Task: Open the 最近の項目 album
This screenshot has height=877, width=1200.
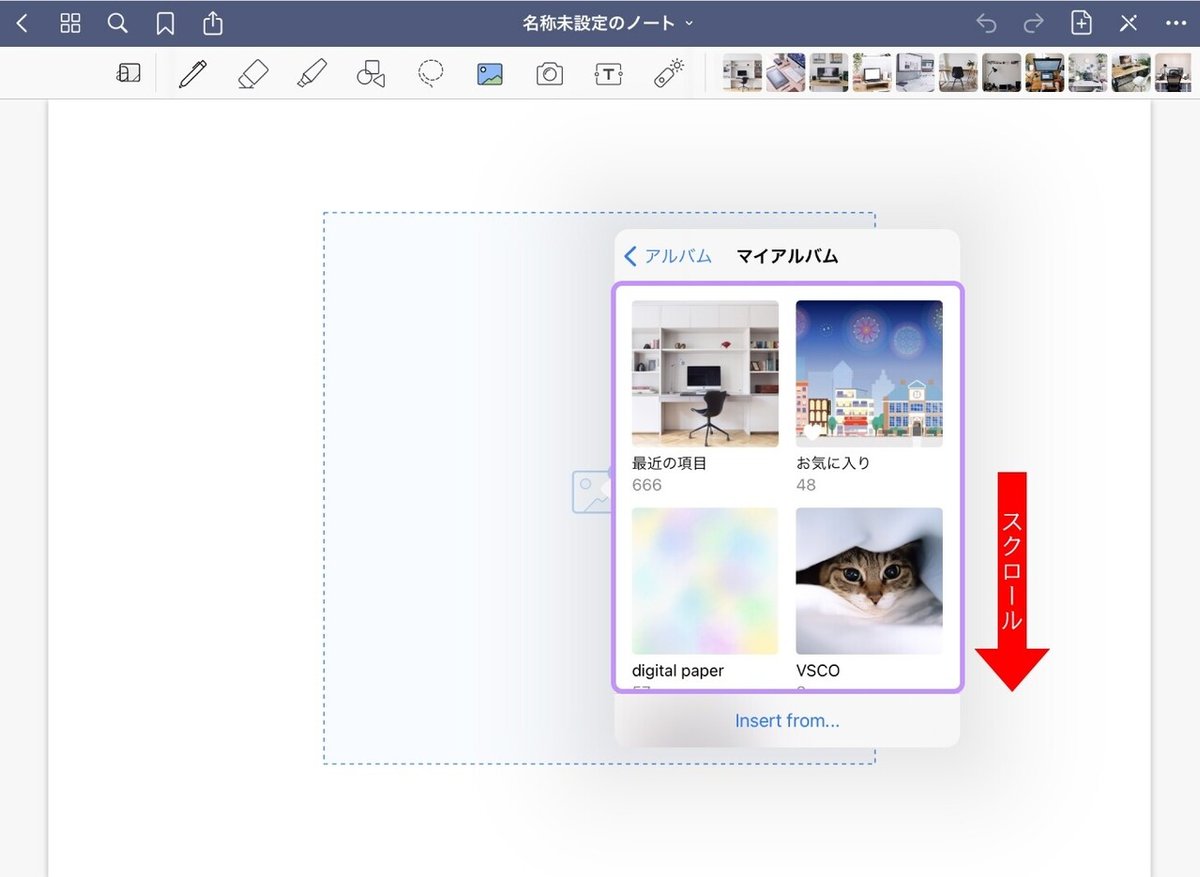Action: tap(705, 374)
